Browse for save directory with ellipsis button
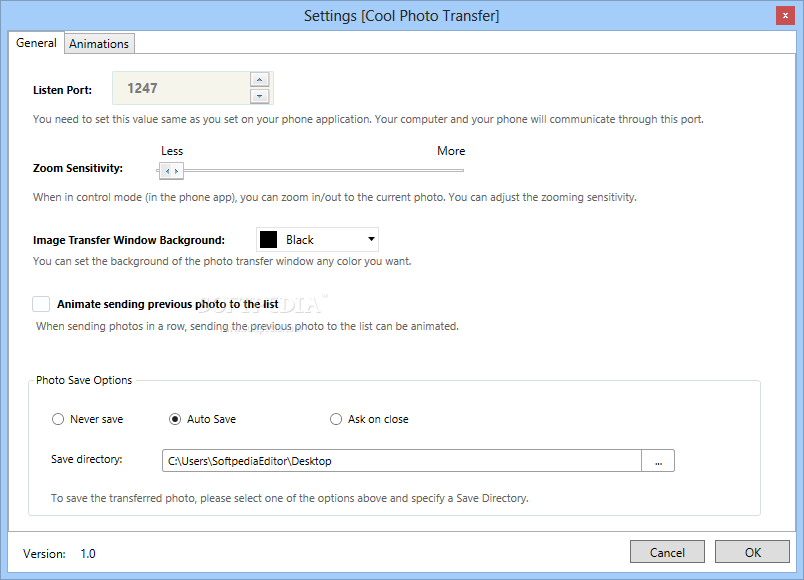This screenshot has height=580, width=804. (658, 461)
